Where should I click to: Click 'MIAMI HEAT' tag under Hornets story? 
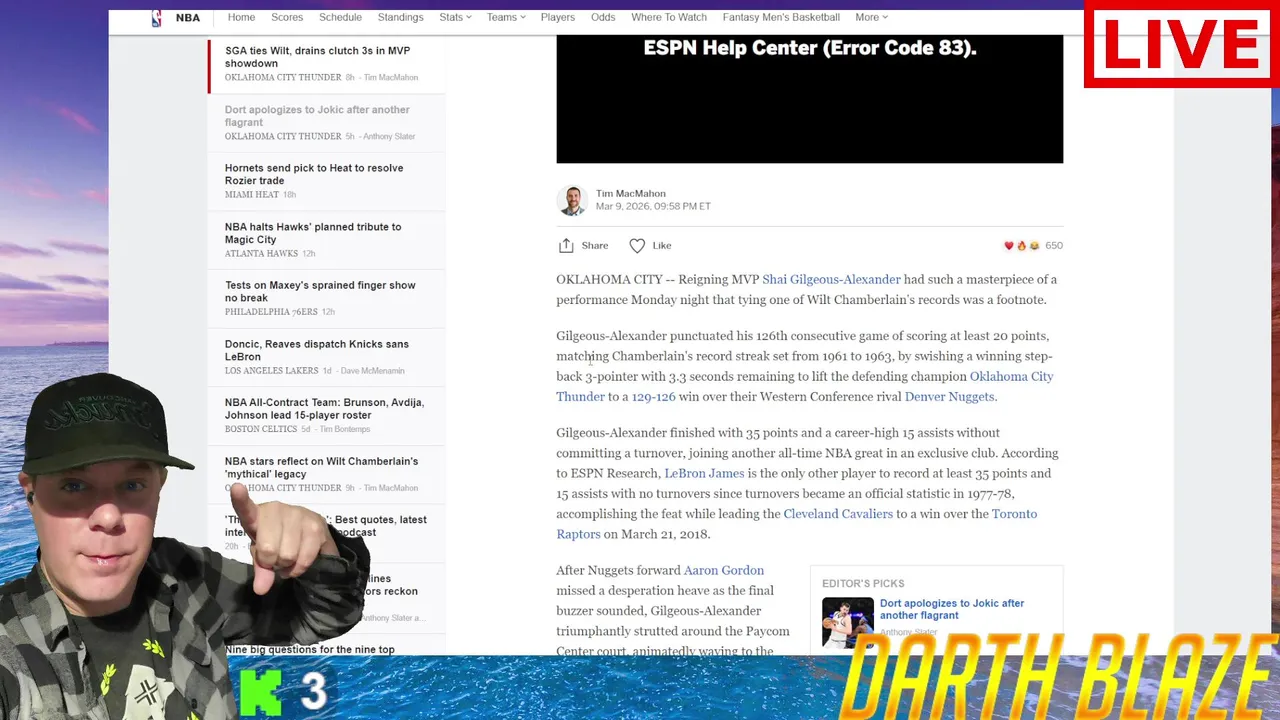tap(252, 195)
